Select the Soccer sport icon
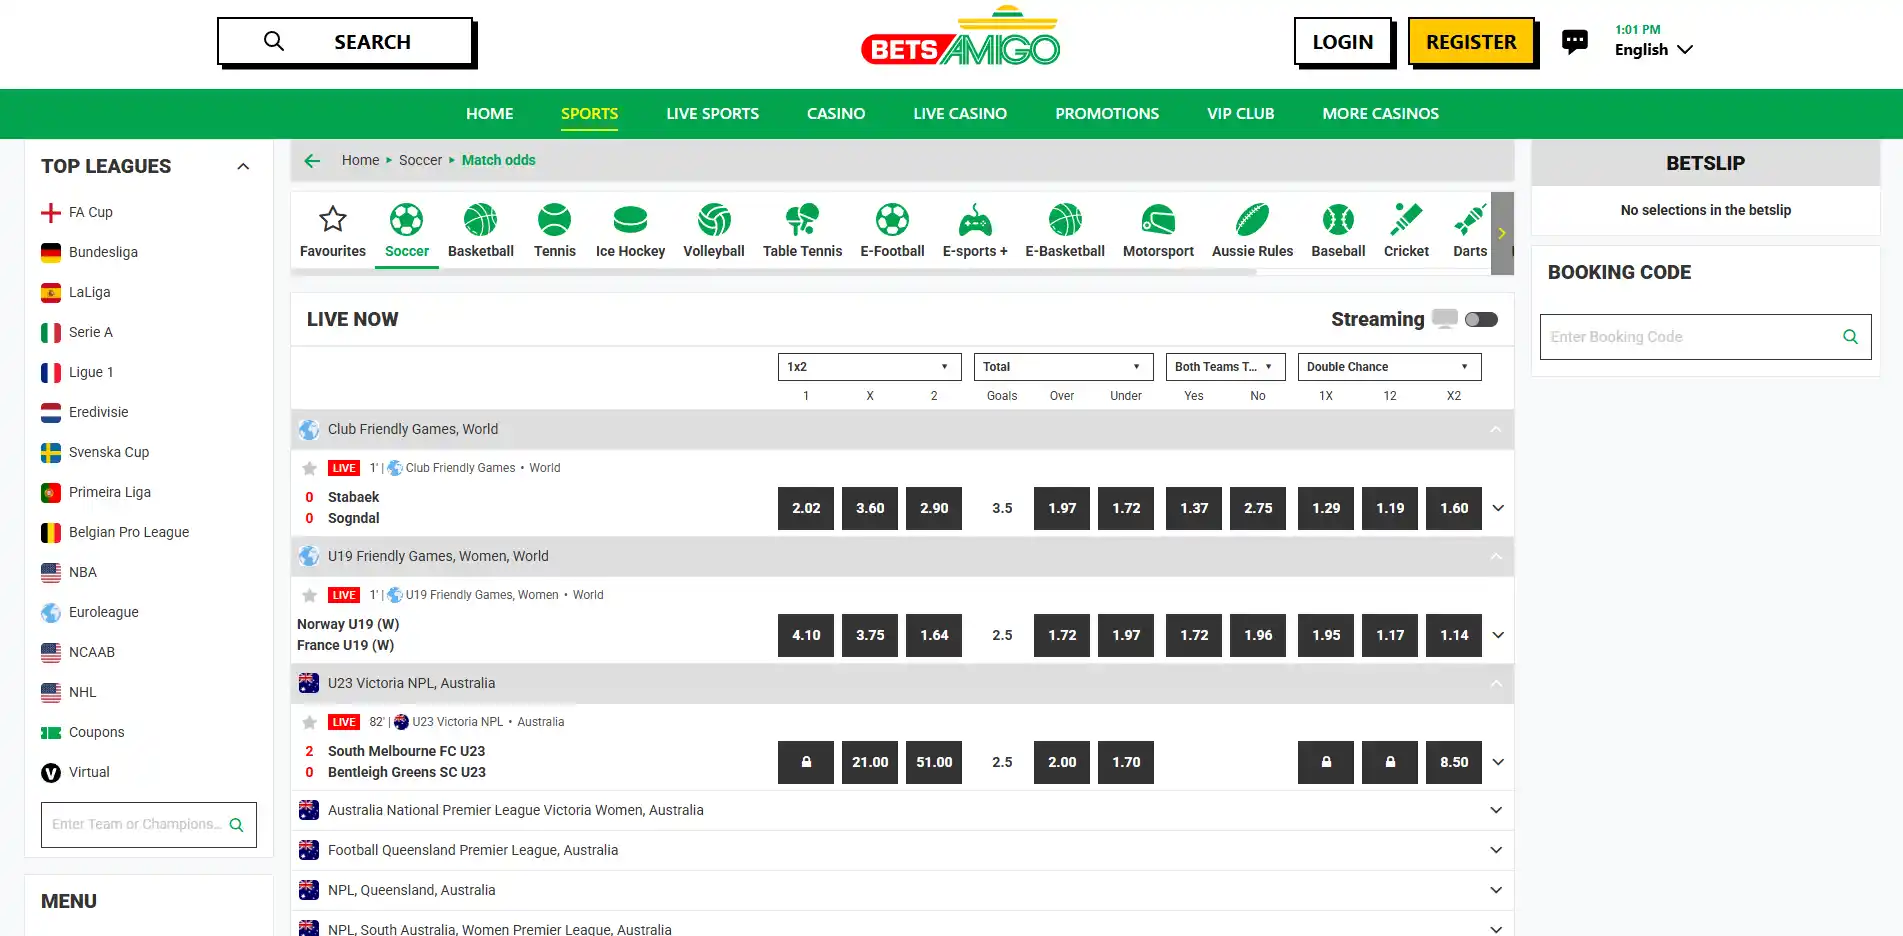The image size is (1903, 936). click(x=407, y=219)
